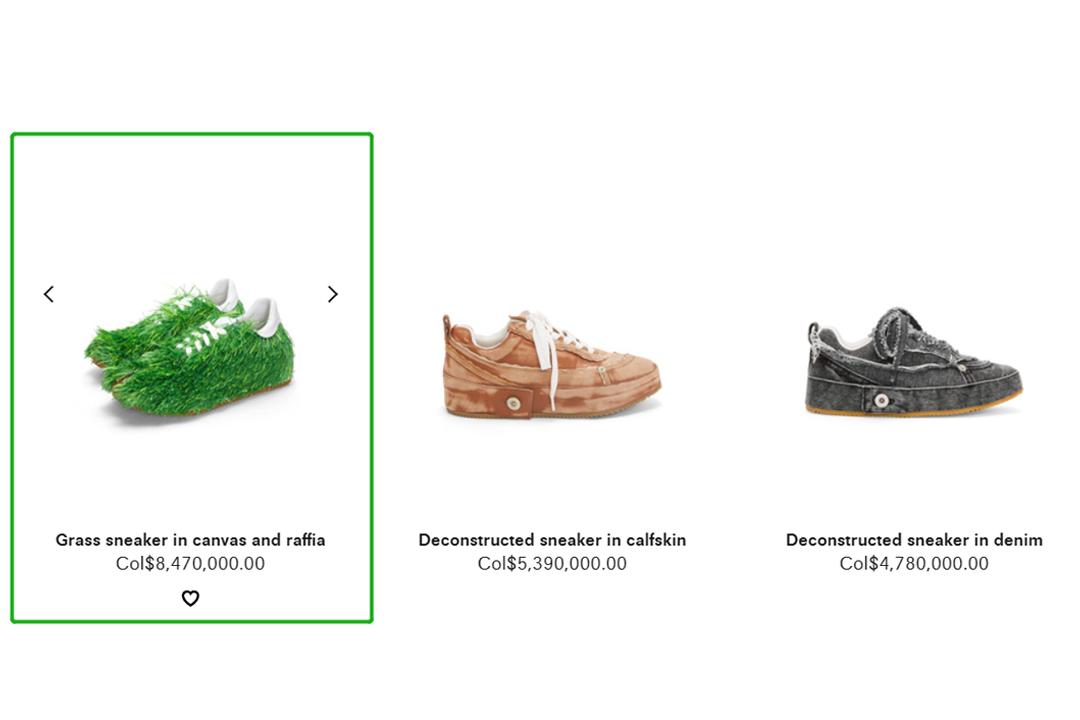This screenshot has height=720, width=1080.
Task: Select the Col$5,390,000.00 price
Action: click(x=552, y=564)
